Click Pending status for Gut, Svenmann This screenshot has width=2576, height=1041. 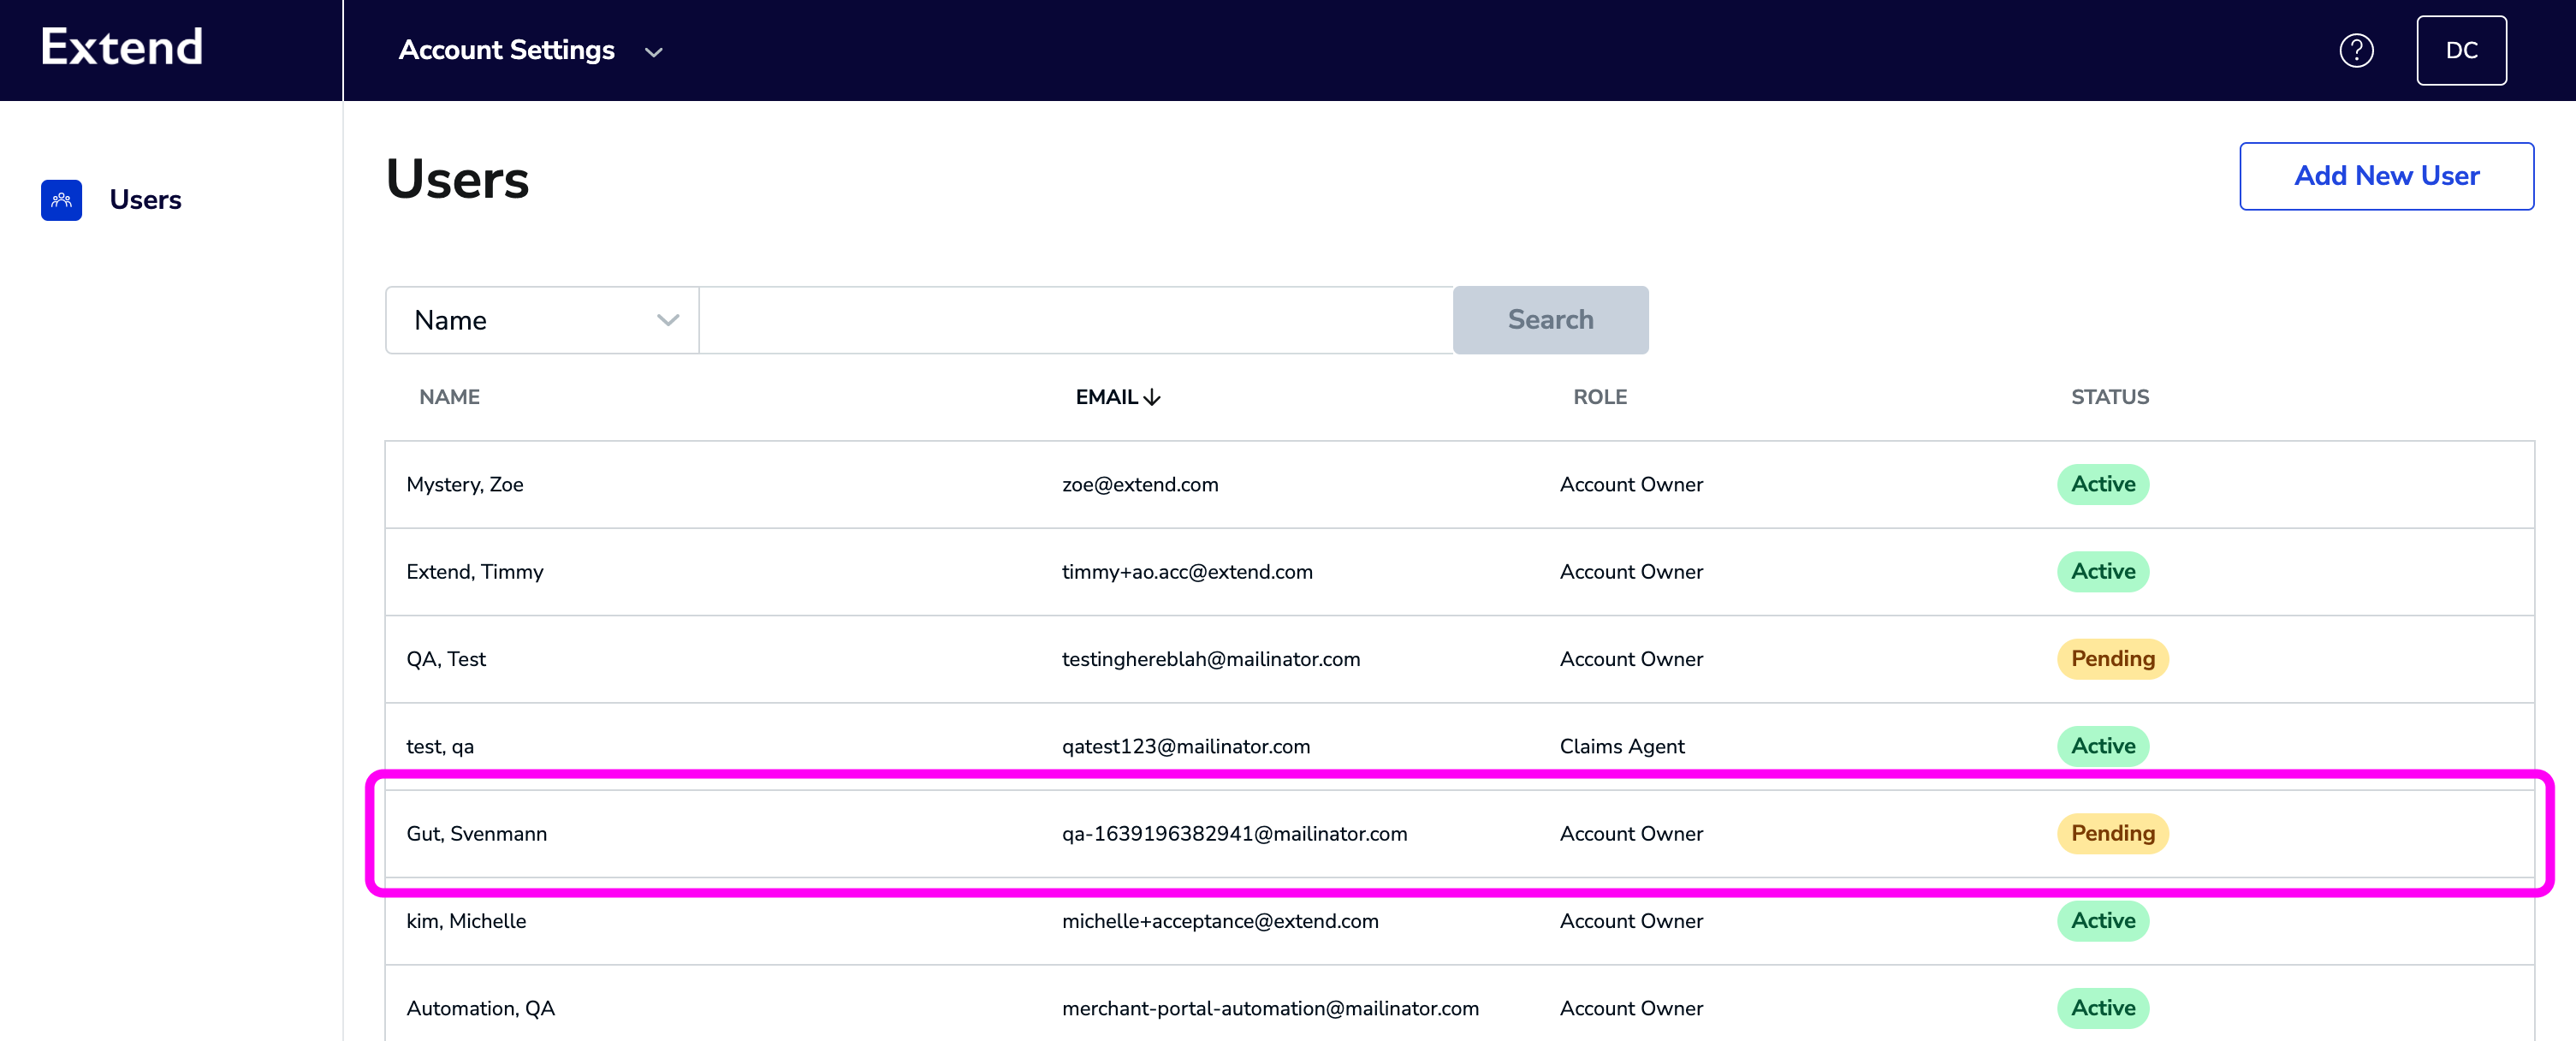[2112, 834]
